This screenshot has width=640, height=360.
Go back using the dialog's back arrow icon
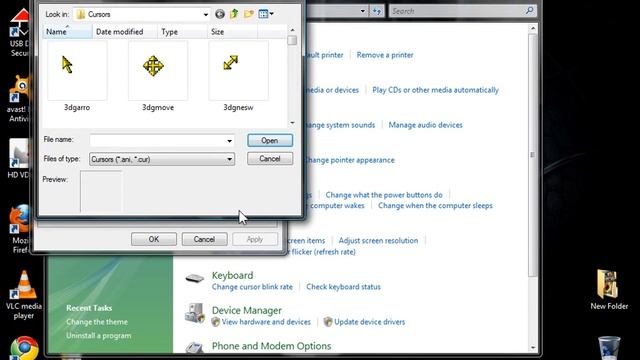pos(220,14)
